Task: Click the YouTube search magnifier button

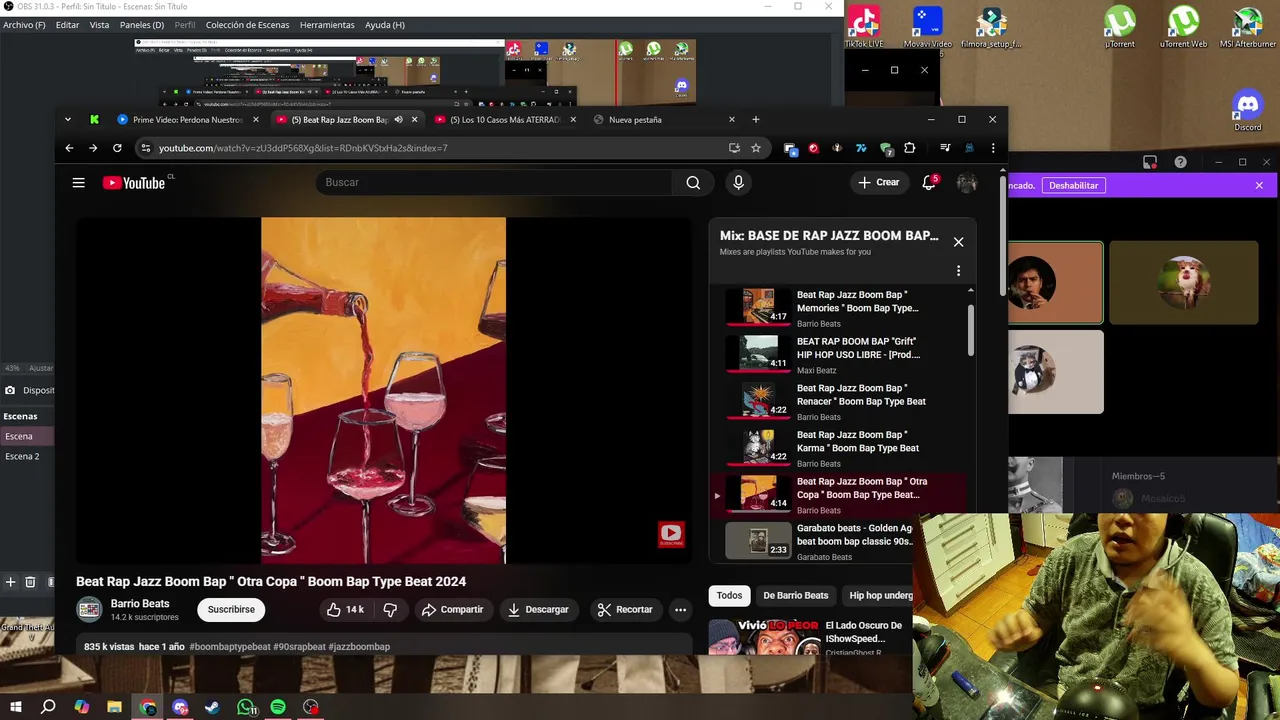Action: [x=693, y=182]
